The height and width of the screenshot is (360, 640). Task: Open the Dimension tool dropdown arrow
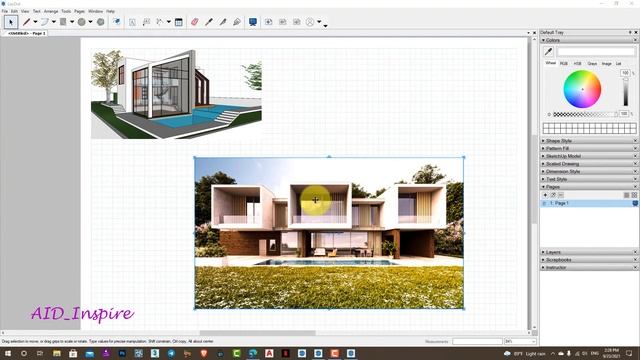169,22
